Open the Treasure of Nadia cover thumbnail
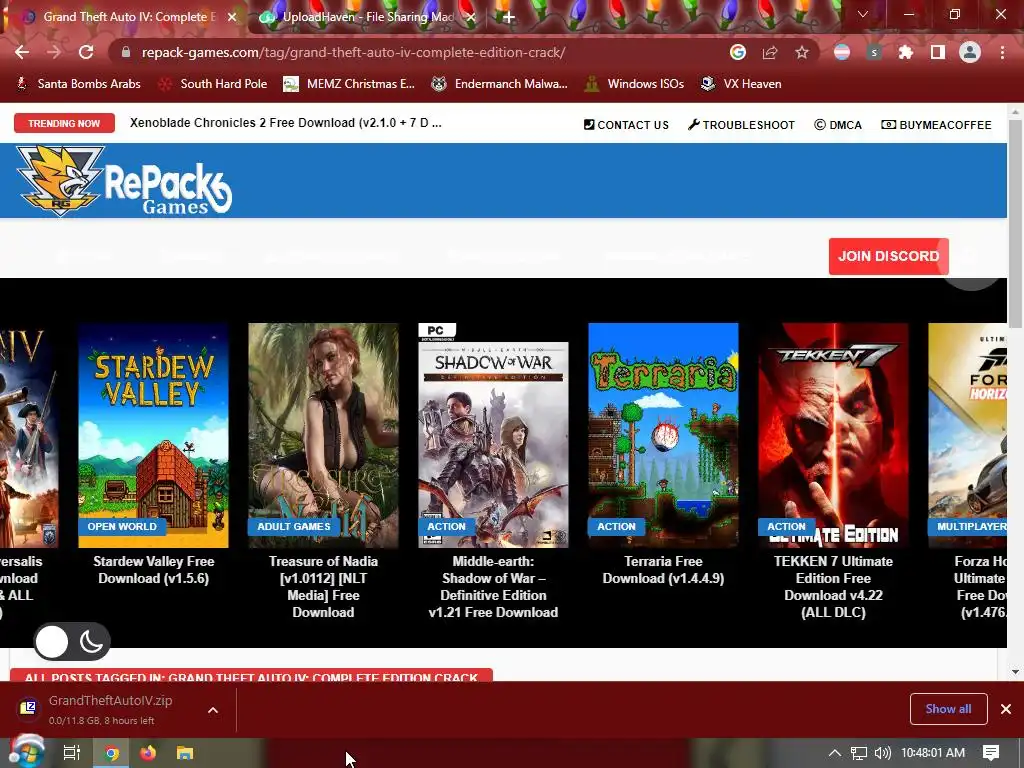1024x768 pixels. pyautogui.click(x=323, y=435)
